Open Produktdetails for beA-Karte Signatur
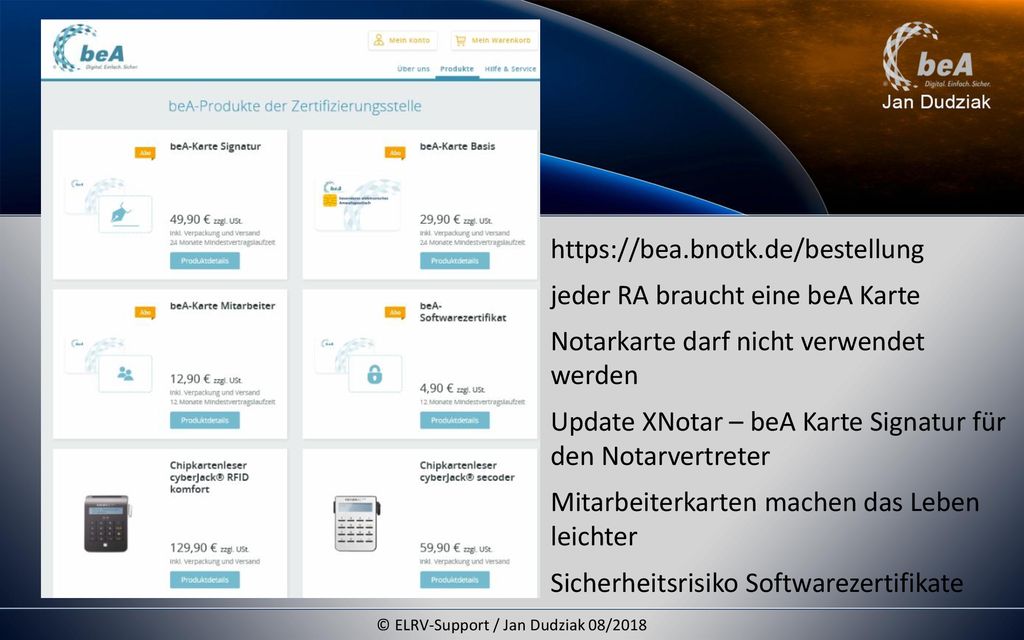Viewport: 1024px width, 640px height. point(205,261)
